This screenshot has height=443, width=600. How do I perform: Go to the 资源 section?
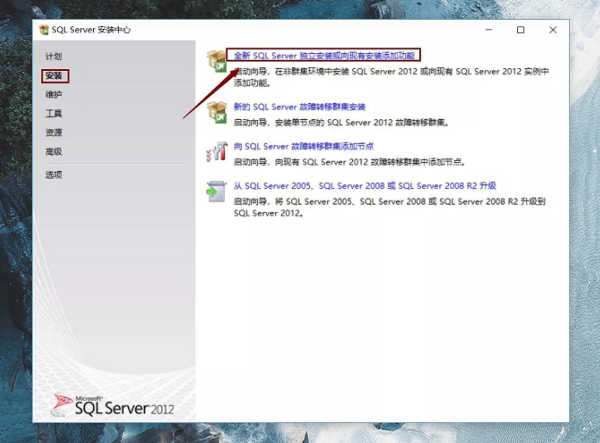pos(54,133)
